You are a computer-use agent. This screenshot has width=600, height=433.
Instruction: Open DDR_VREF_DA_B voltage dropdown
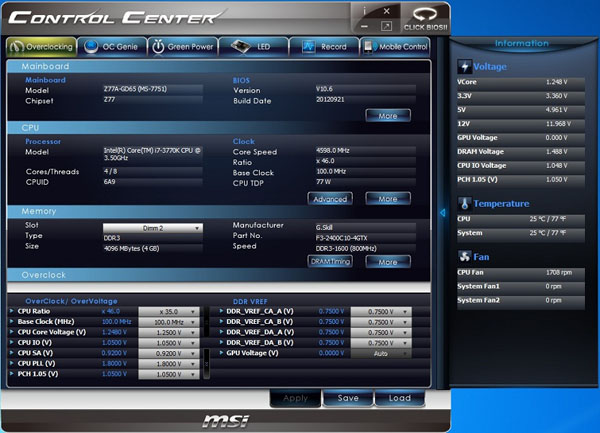(x=381, y=343)
